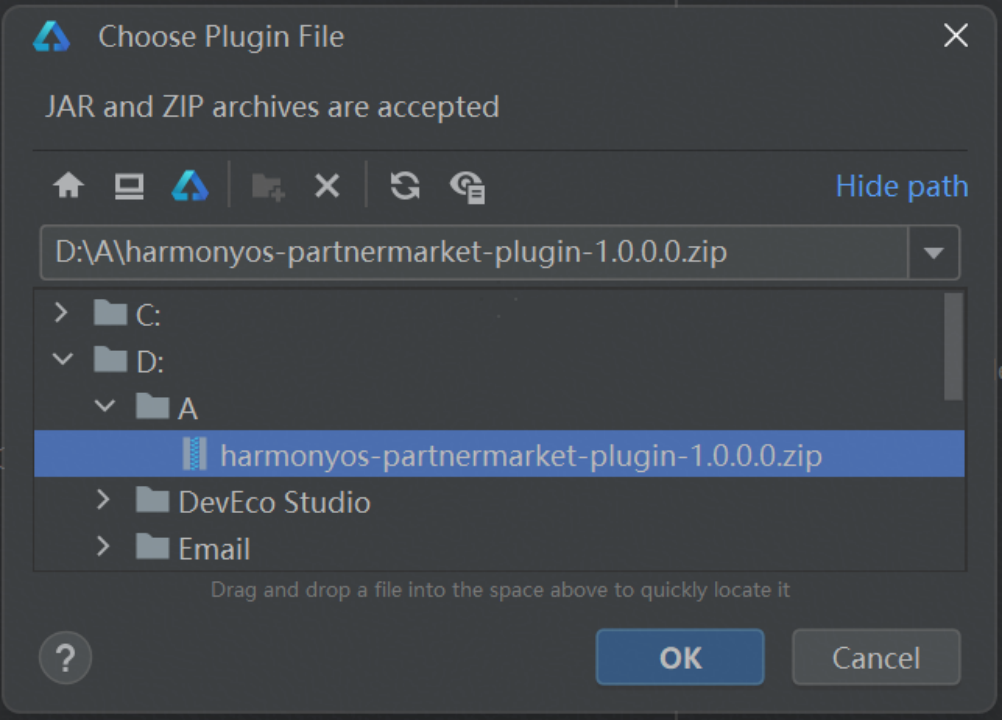Screen dimensions: 1002x720
Task: Open help with question mark button
Action: [65, 657]
